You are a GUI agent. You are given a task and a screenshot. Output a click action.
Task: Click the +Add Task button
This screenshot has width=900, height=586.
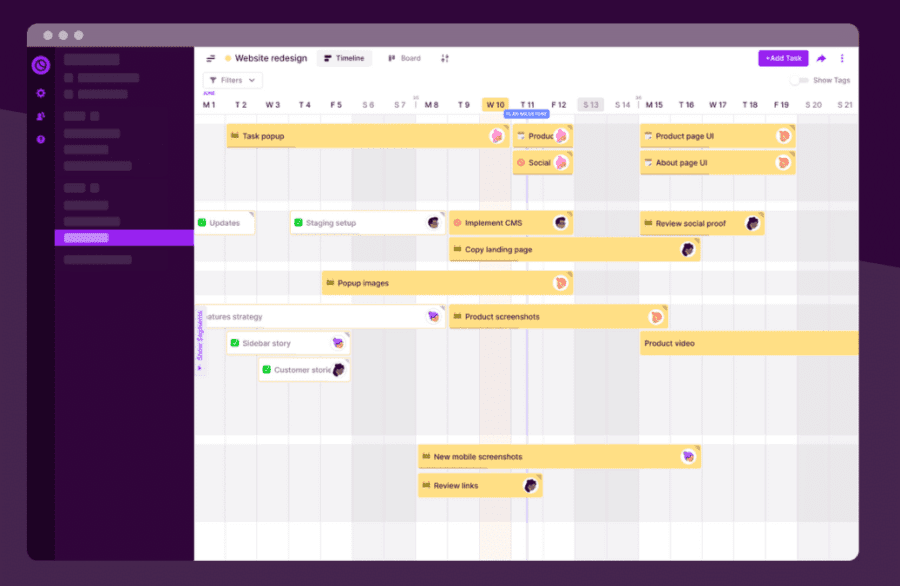(x=783, y=58)
